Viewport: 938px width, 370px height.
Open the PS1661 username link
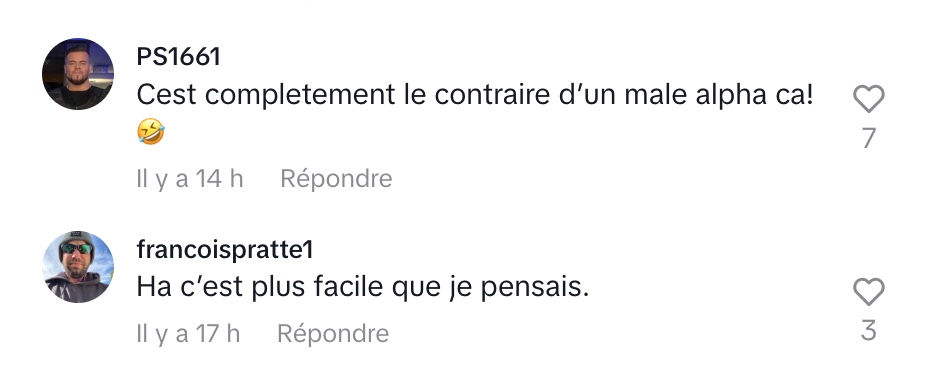click(178, 57)
